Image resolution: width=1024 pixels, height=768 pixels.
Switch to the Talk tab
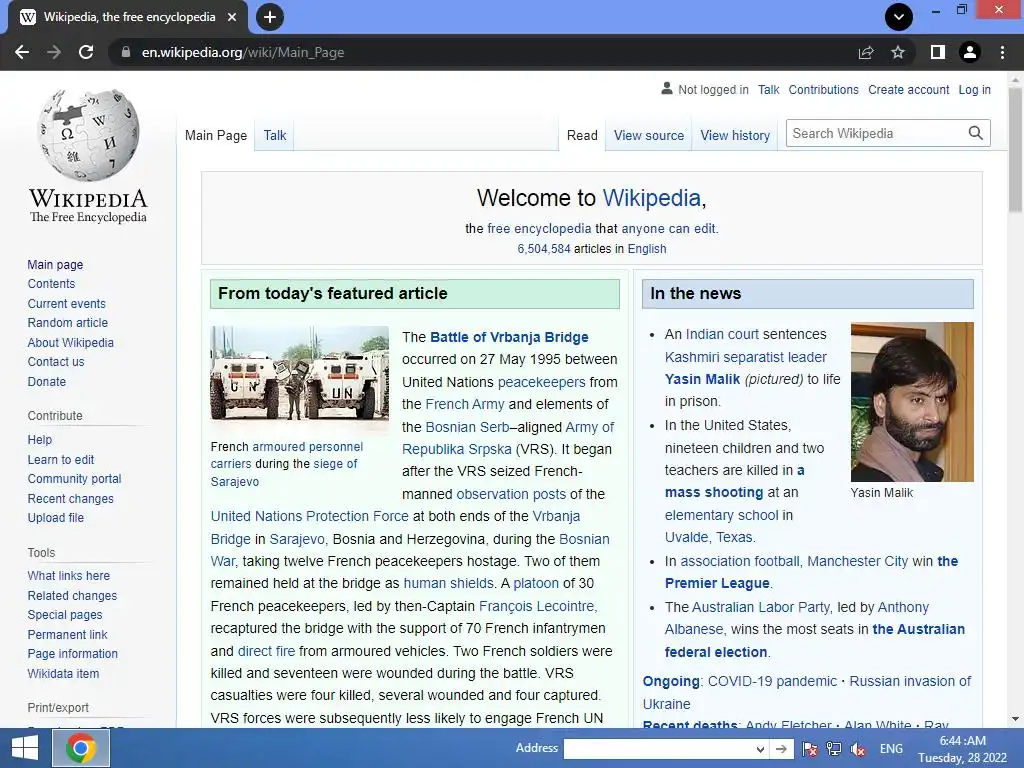point(275,135)
